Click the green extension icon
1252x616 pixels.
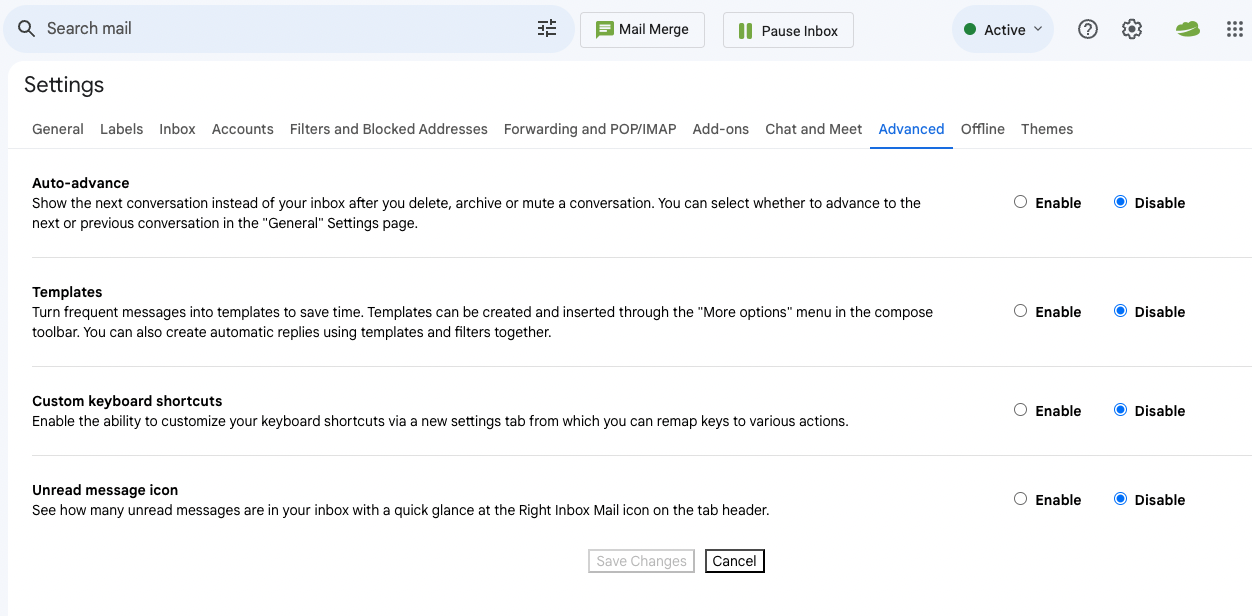[1187, 30]
